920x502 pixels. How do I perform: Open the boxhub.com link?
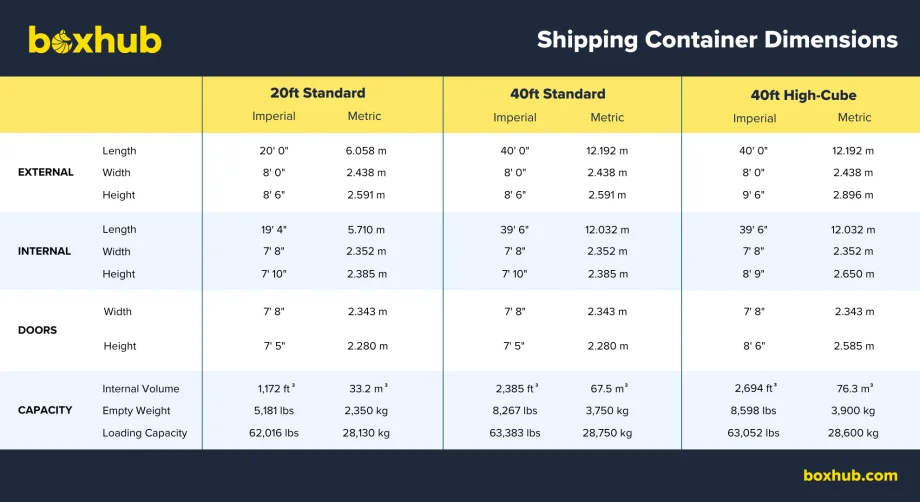point(850,475)
